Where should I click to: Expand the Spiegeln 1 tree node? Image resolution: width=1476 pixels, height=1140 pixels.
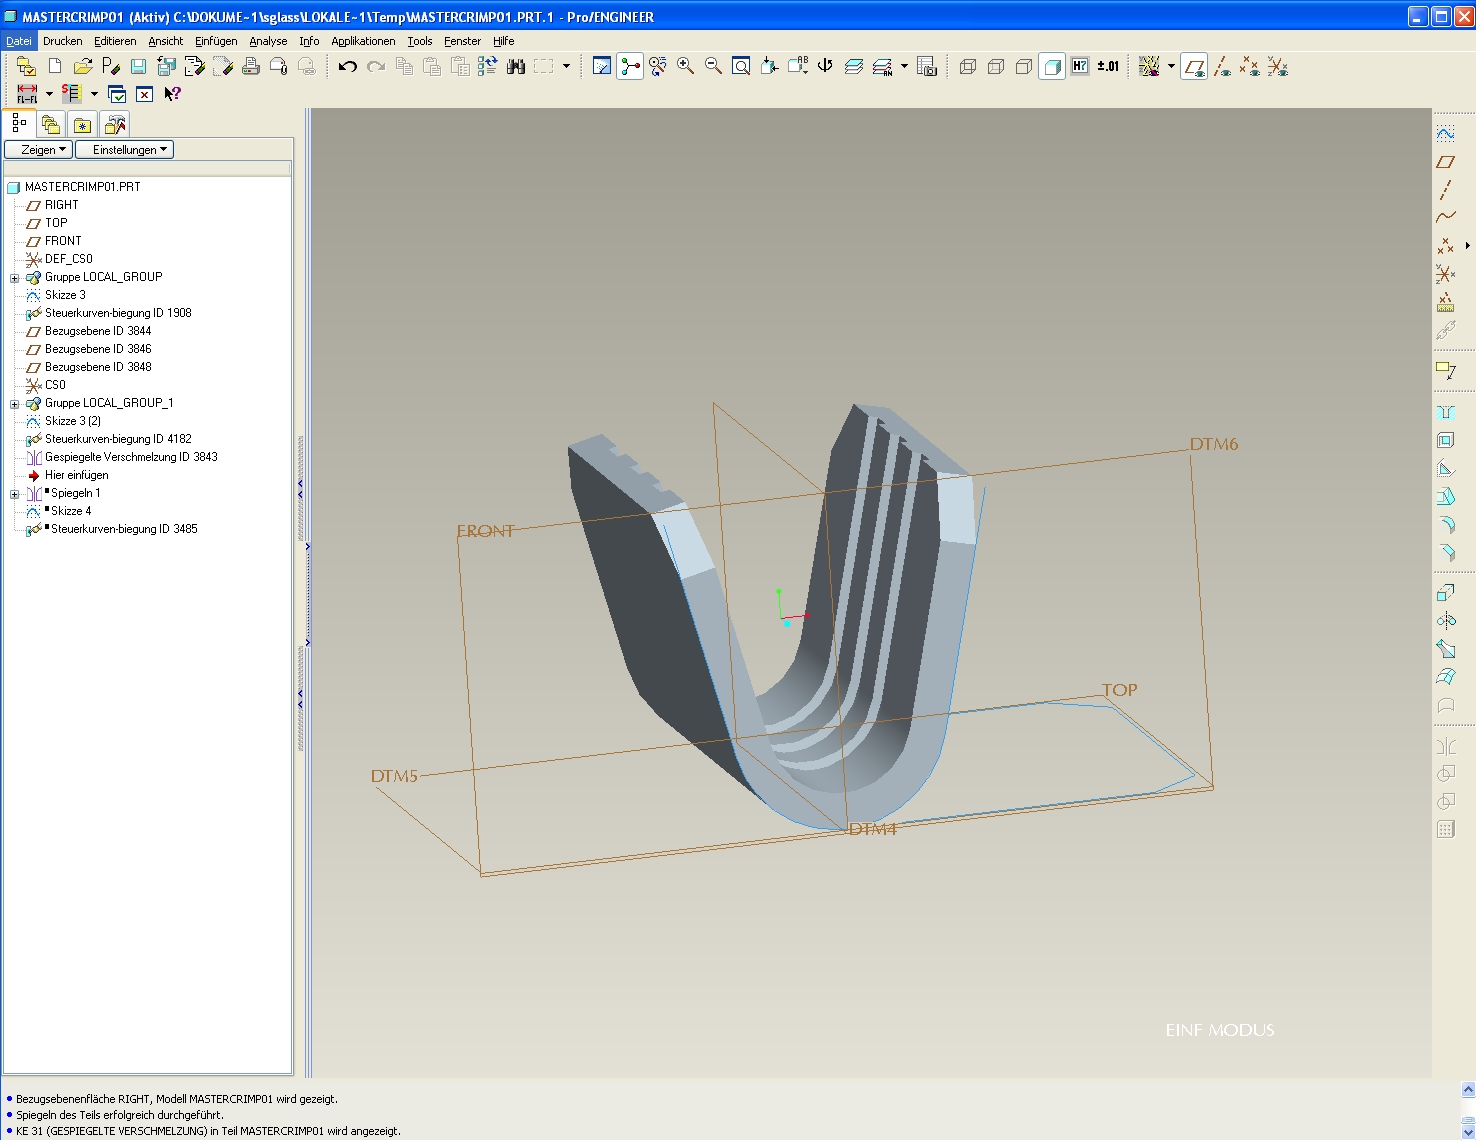(x=14, y=494)
